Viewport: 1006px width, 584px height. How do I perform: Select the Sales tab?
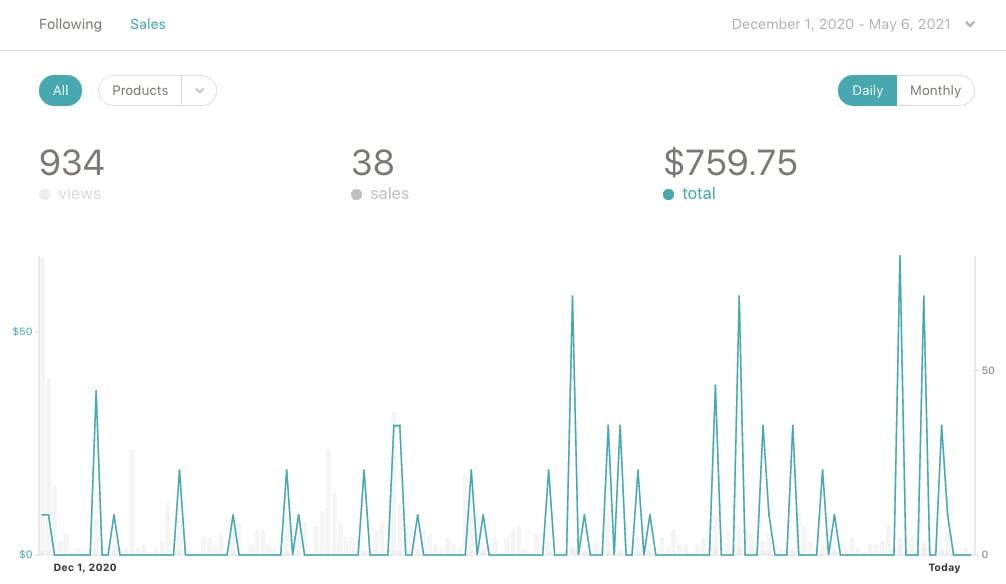(x=148, y=24)
